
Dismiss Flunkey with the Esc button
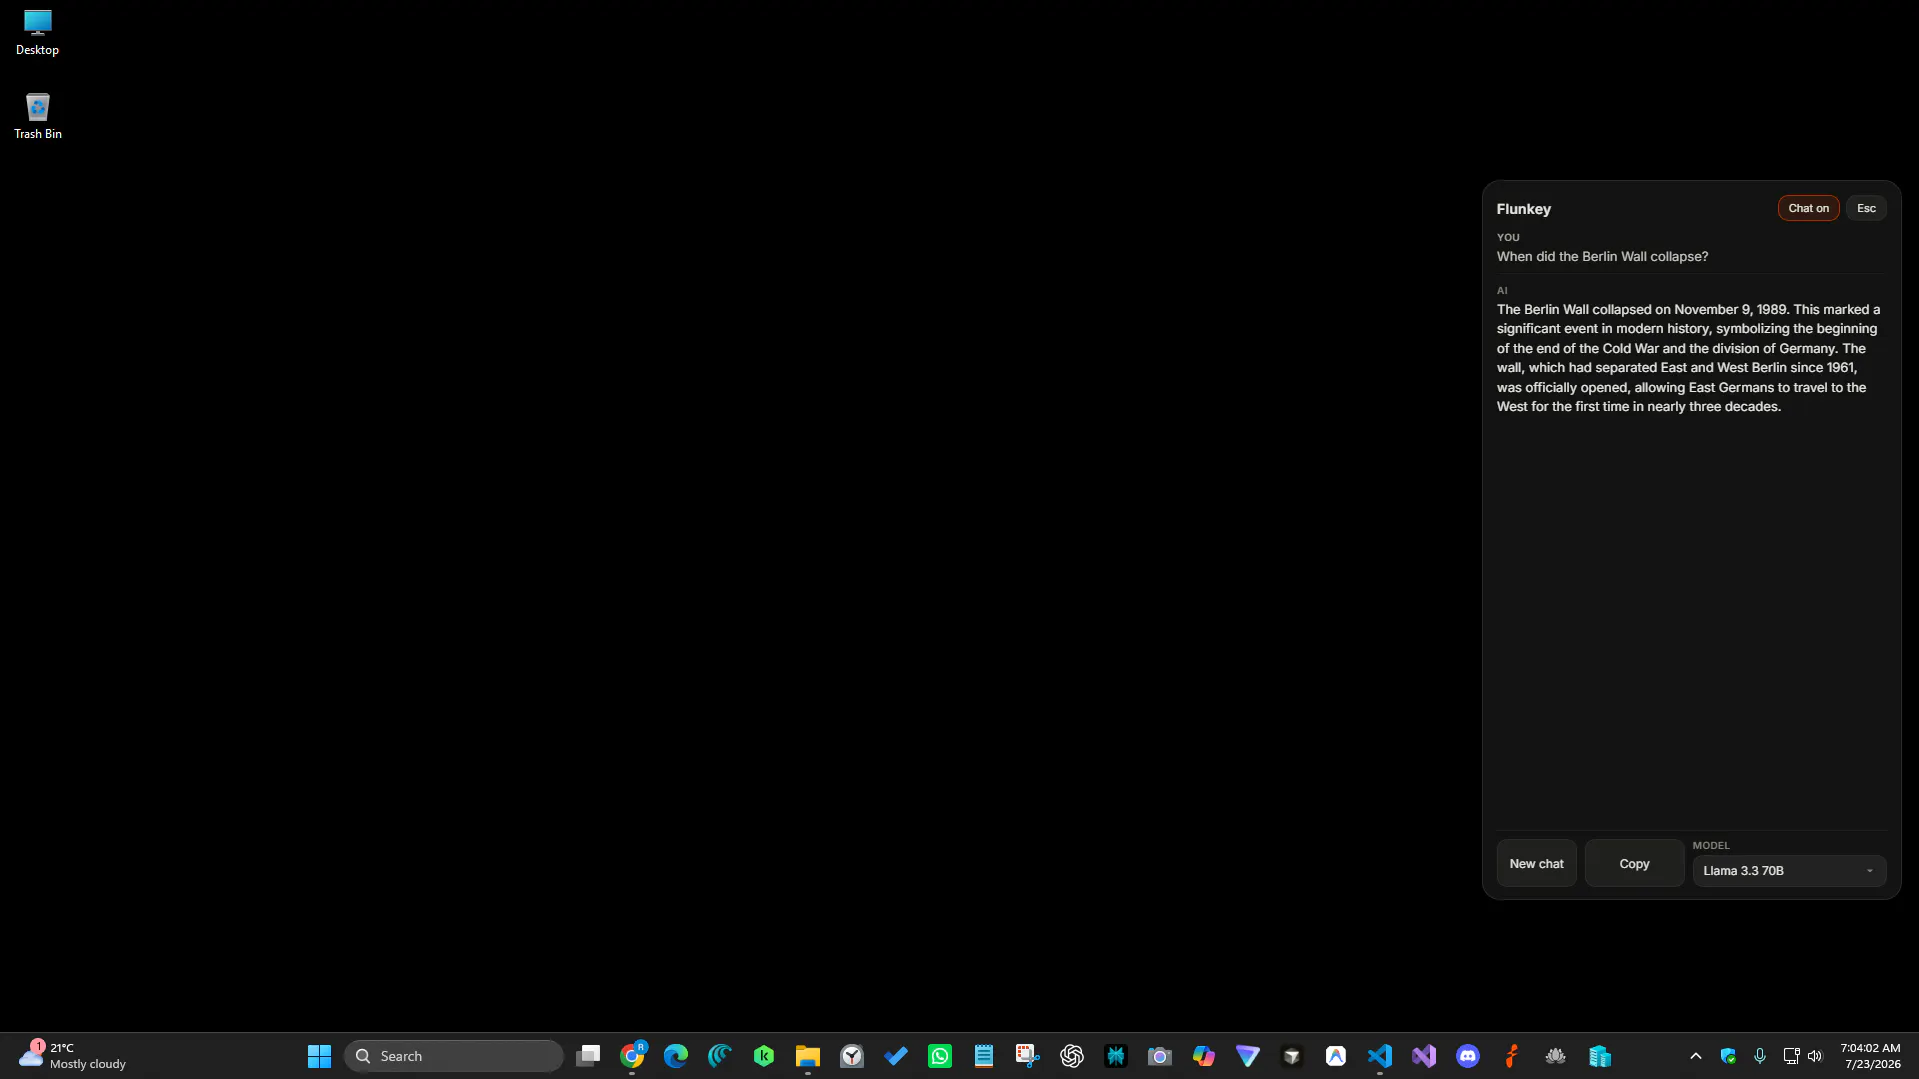(x=1866, y=208)
